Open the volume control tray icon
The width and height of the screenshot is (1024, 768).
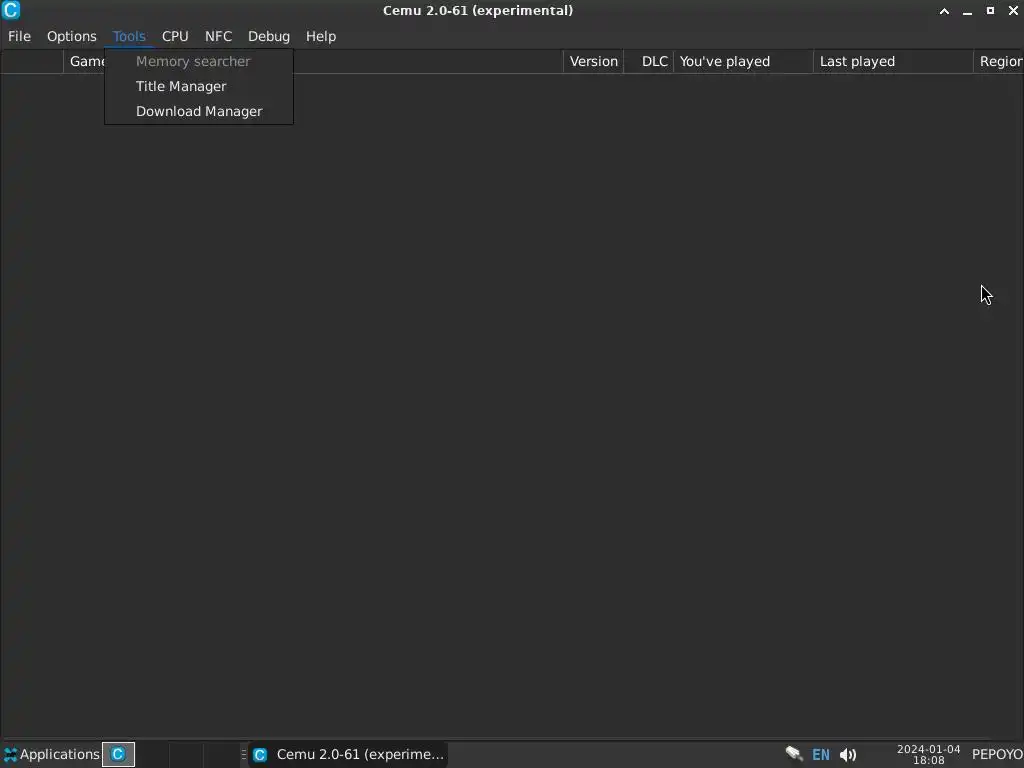point(848,755)
